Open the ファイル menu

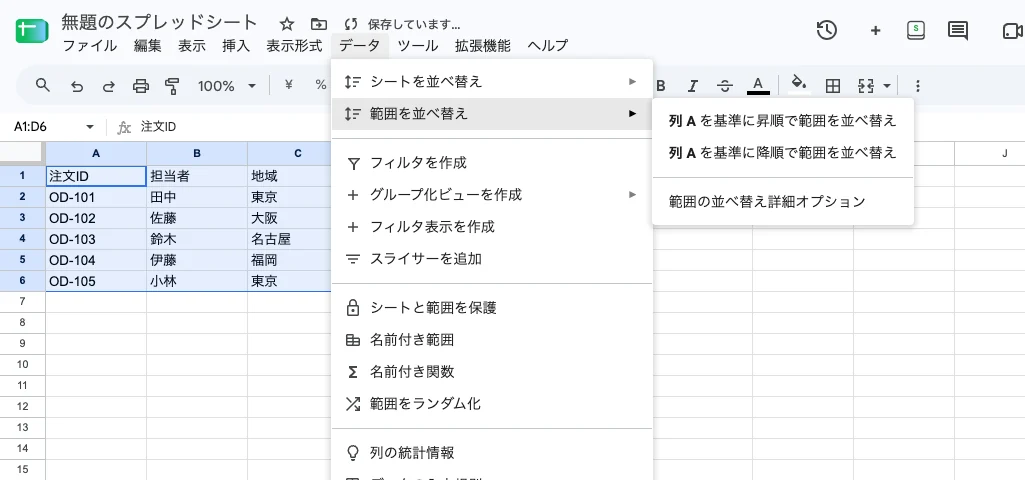(90, 46)
